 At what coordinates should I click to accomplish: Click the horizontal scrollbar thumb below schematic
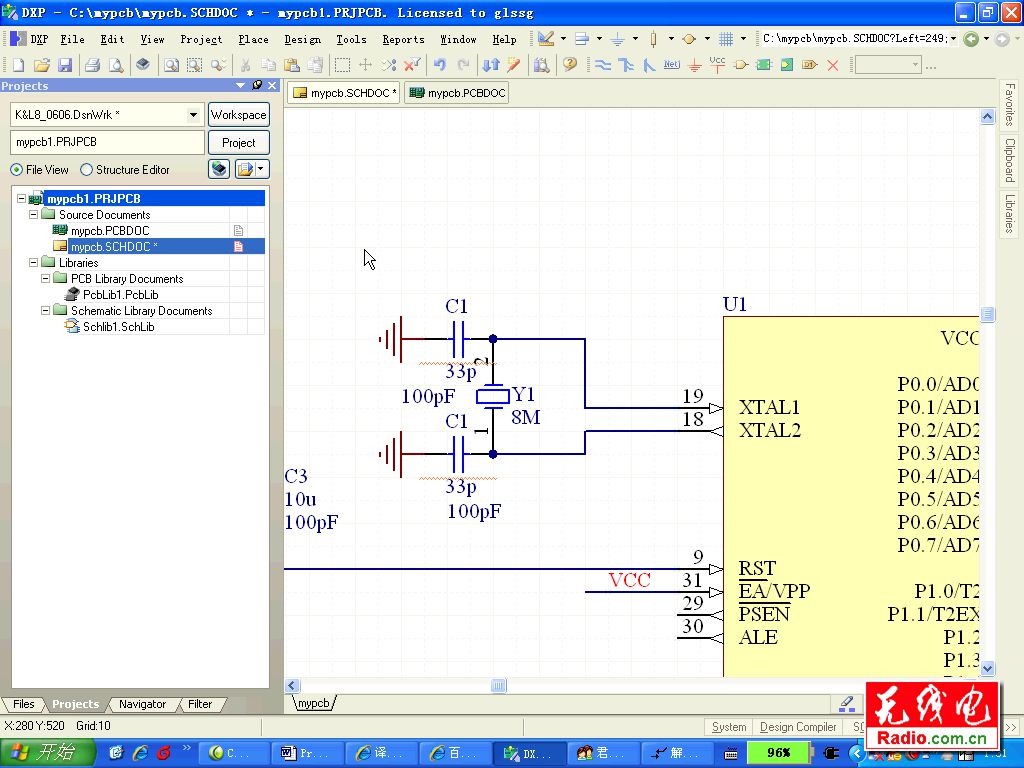tap(498, 685)
